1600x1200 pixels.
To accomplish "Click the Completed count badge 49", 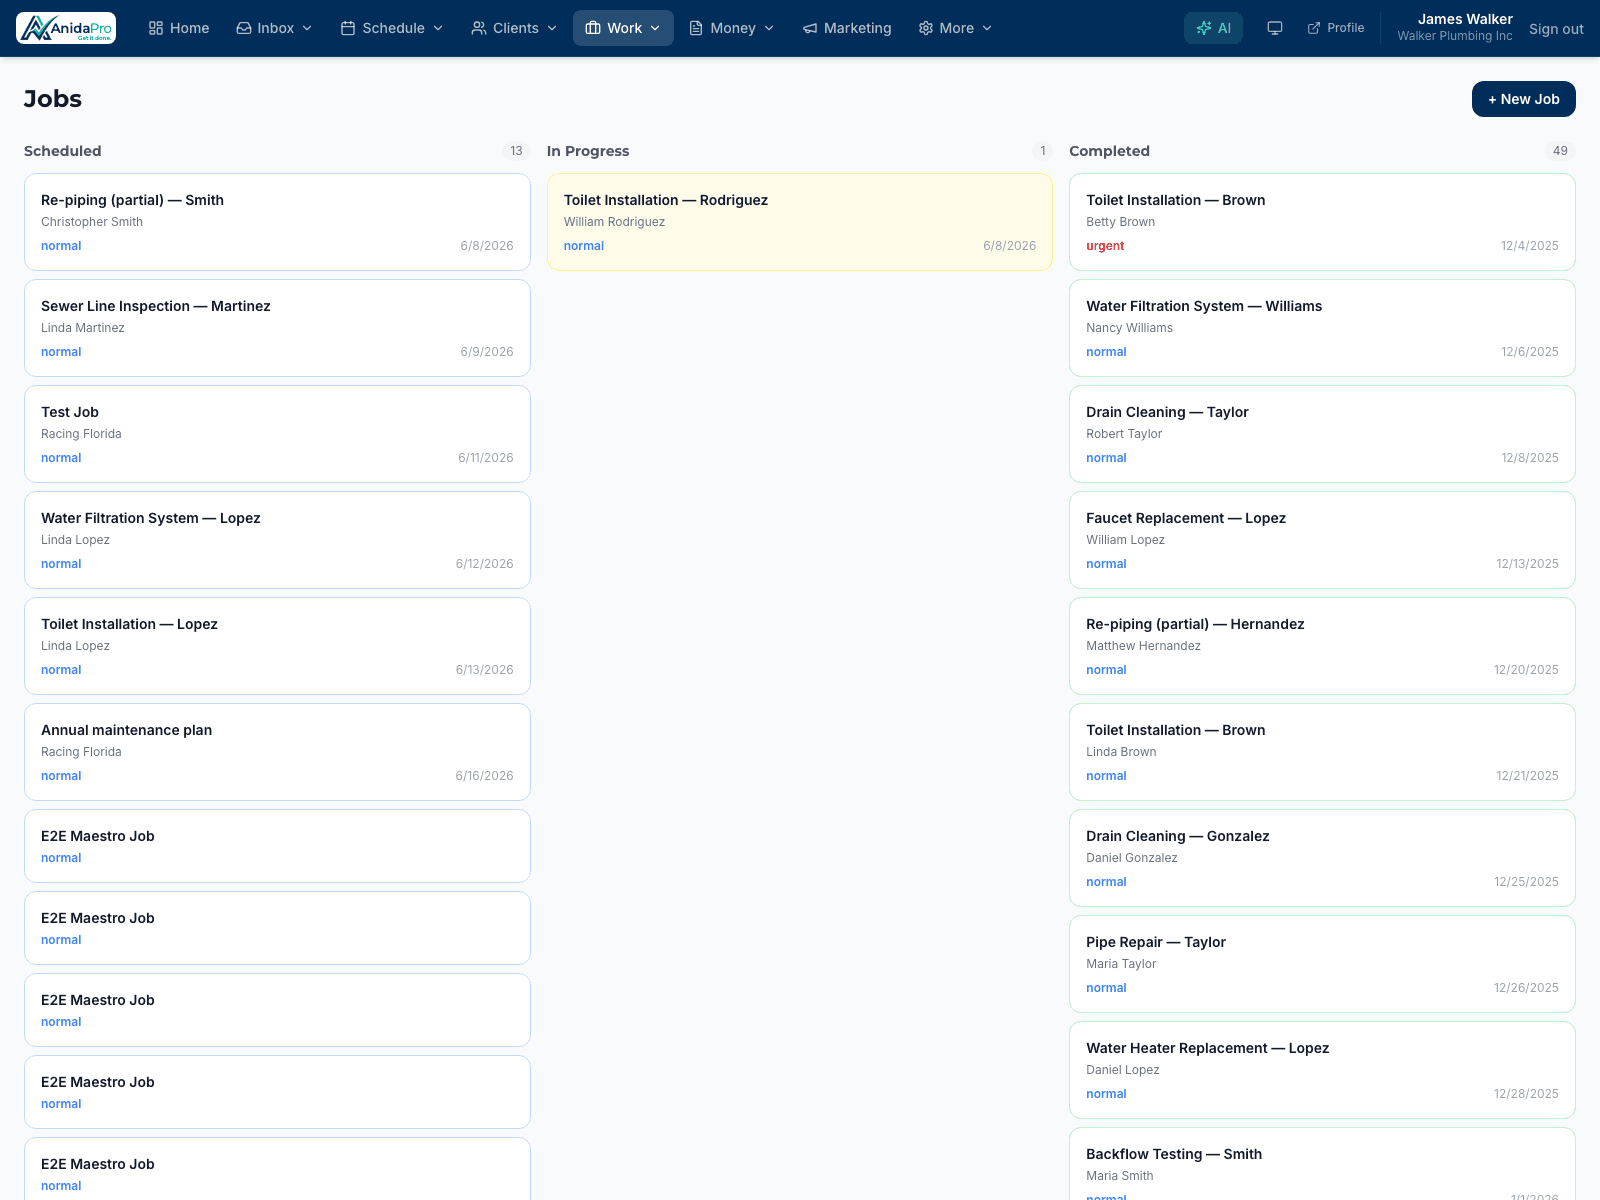I will click(1560, 151).
